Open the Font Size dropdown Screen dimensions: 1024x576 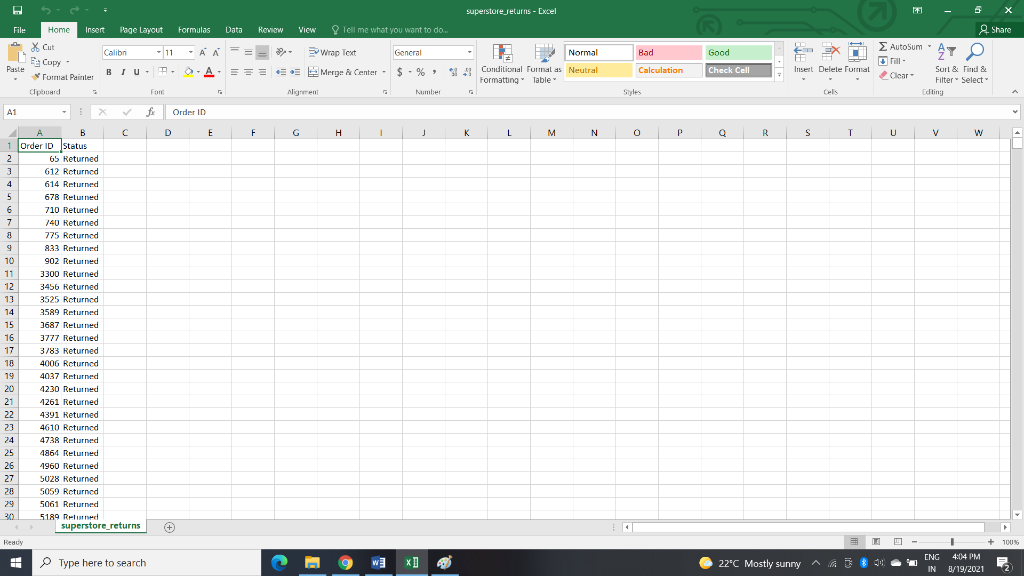tap(190, 52)
